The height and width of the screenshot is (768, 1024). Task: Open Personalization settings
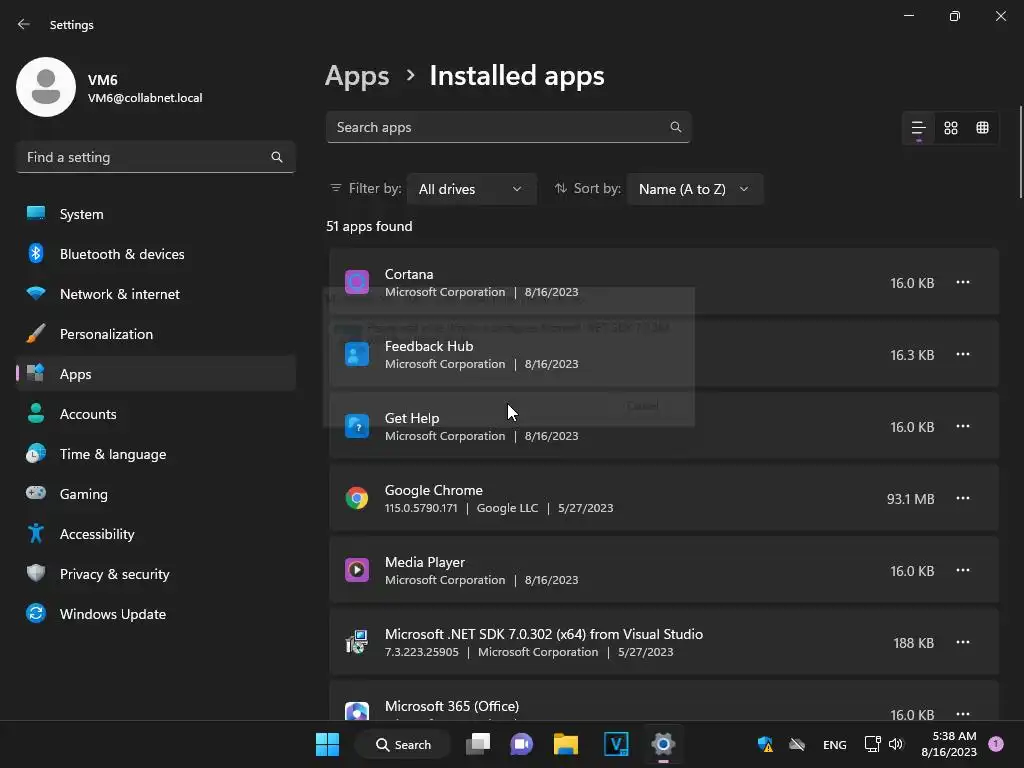coord(155,334)
